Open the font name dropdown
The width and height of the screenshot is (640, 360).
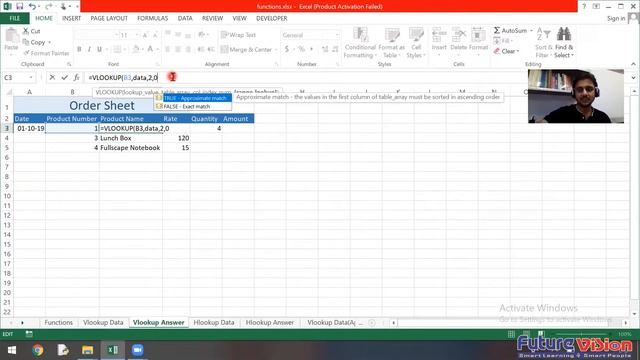point(116,35)
